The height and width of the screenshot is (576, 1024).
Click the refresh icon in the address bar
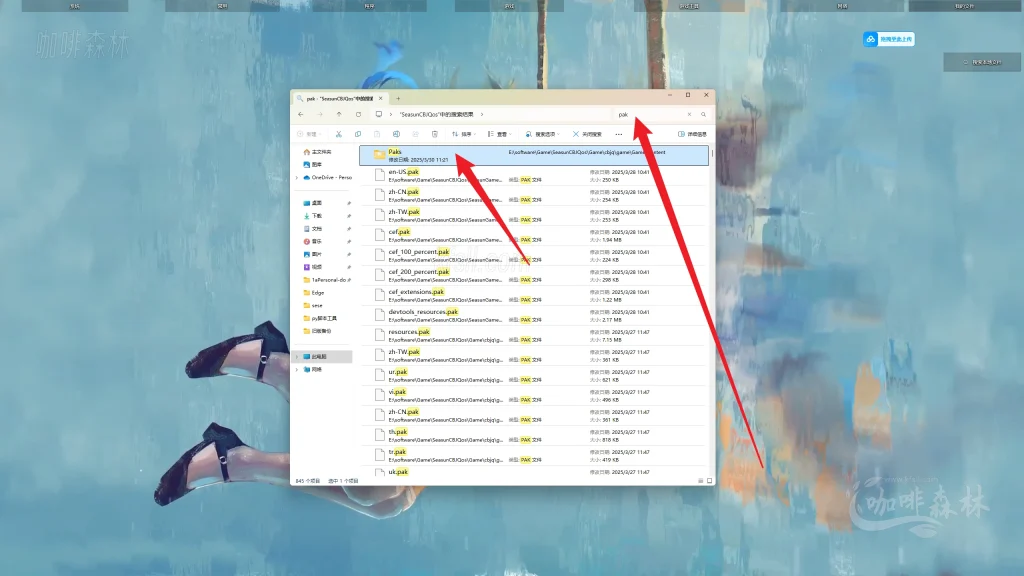[357, 113]
